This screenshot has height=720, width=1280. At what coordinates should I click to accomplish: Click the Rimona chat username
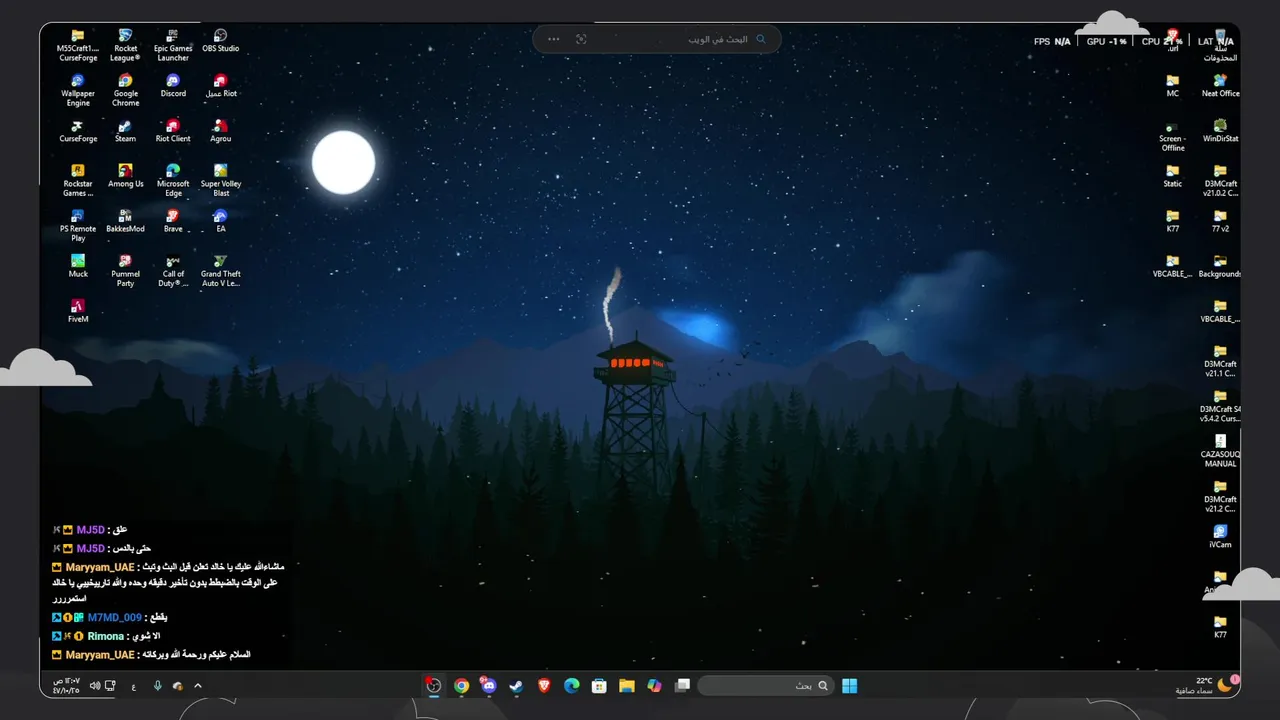pos(106,636)
